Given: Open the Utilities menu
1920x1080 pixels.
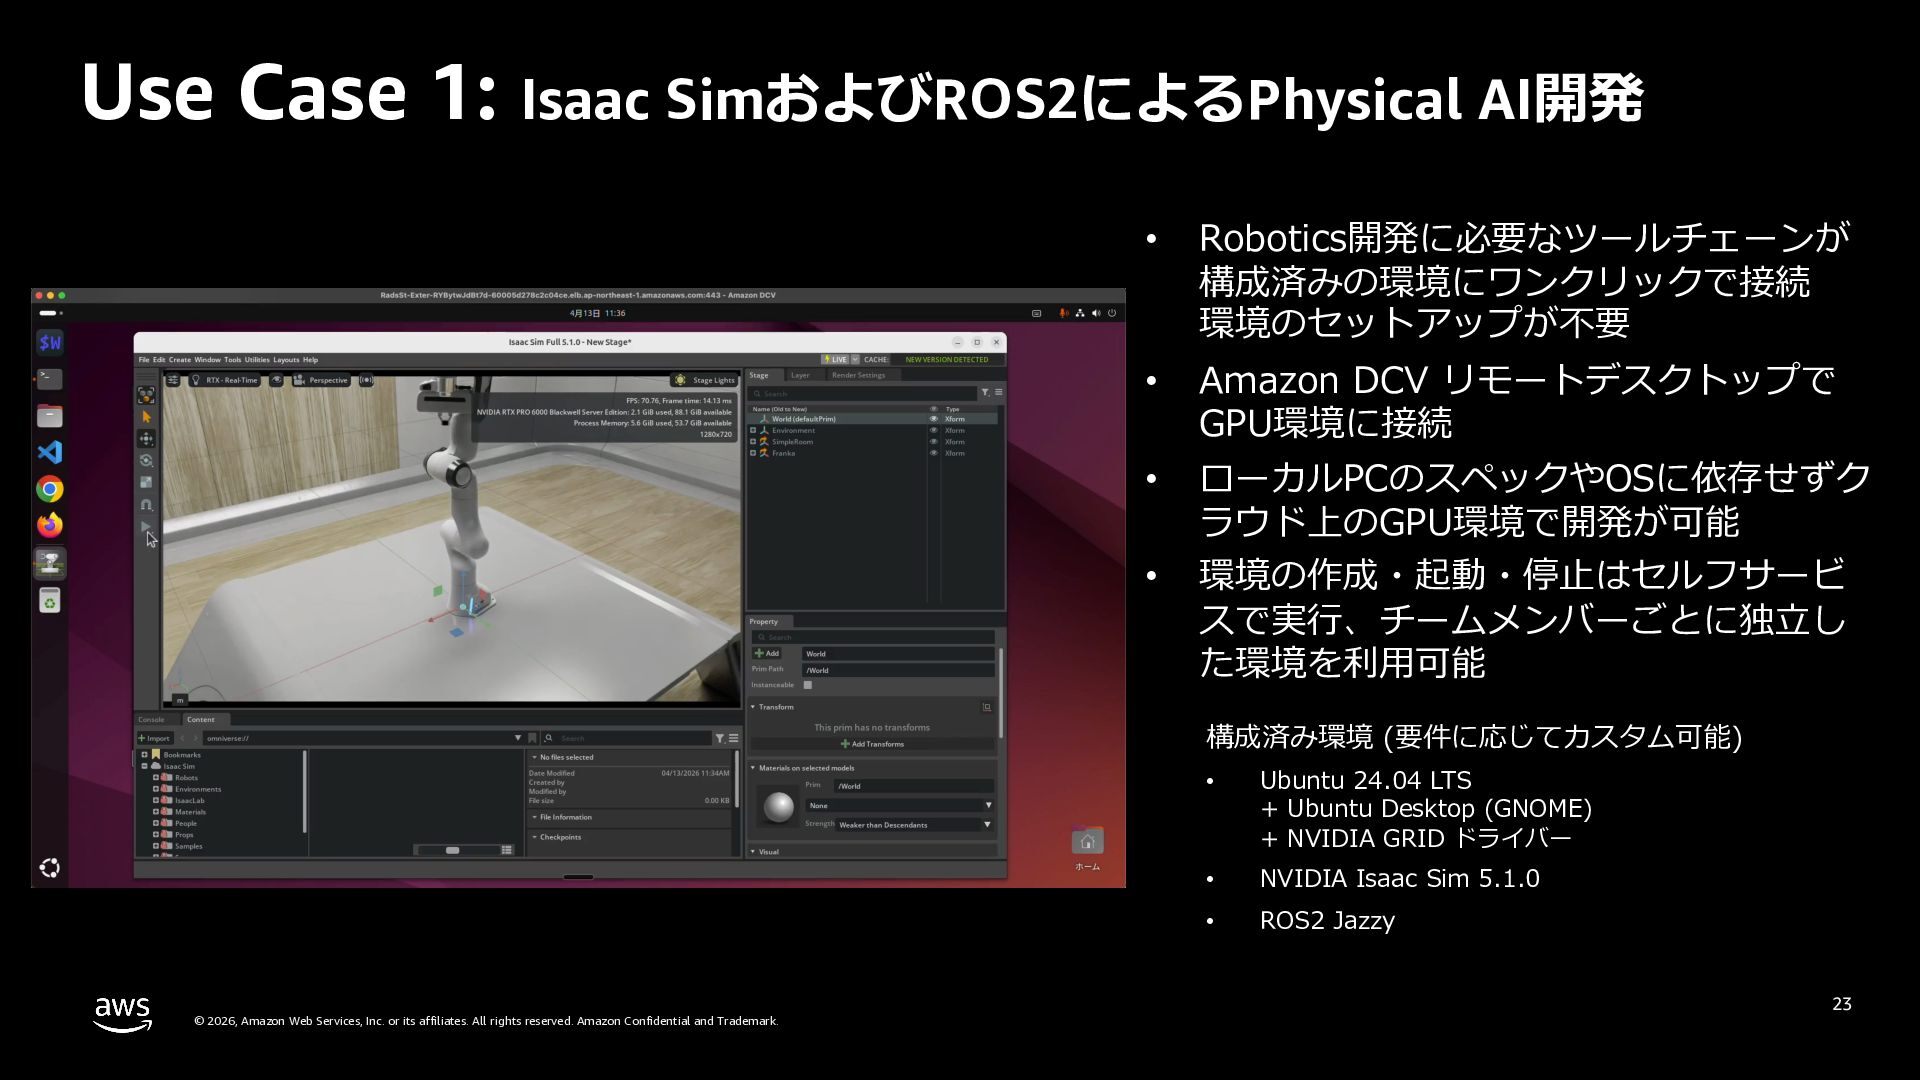Looking at the screenshot, I should click(257, 360).
